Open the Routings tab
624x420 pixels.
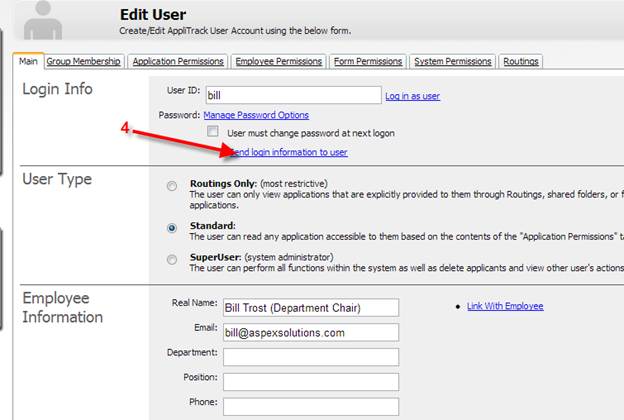[521, 62]
